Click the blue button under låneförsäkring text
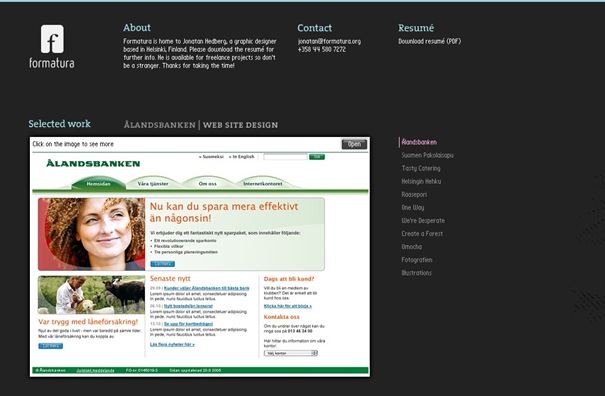 point(51,346)
